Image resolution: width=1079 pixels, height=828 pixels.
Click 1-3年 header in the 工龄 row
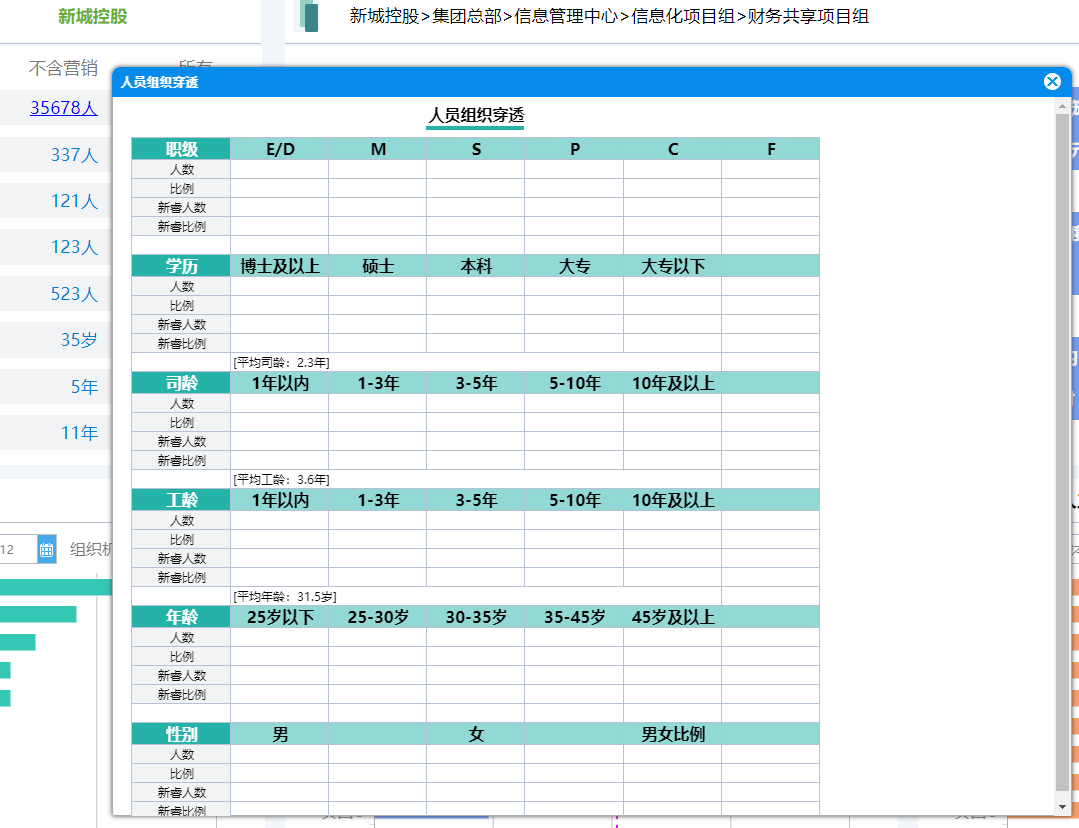(378, 500)
